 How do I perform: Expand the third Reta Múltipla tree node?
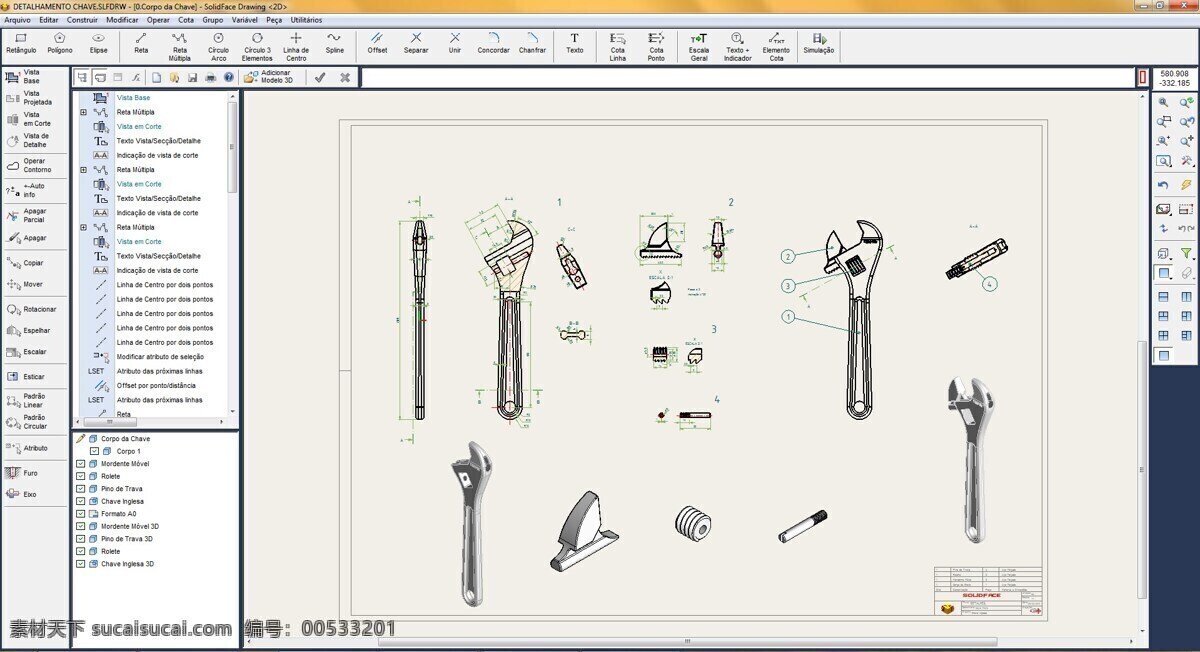[84, 227]
